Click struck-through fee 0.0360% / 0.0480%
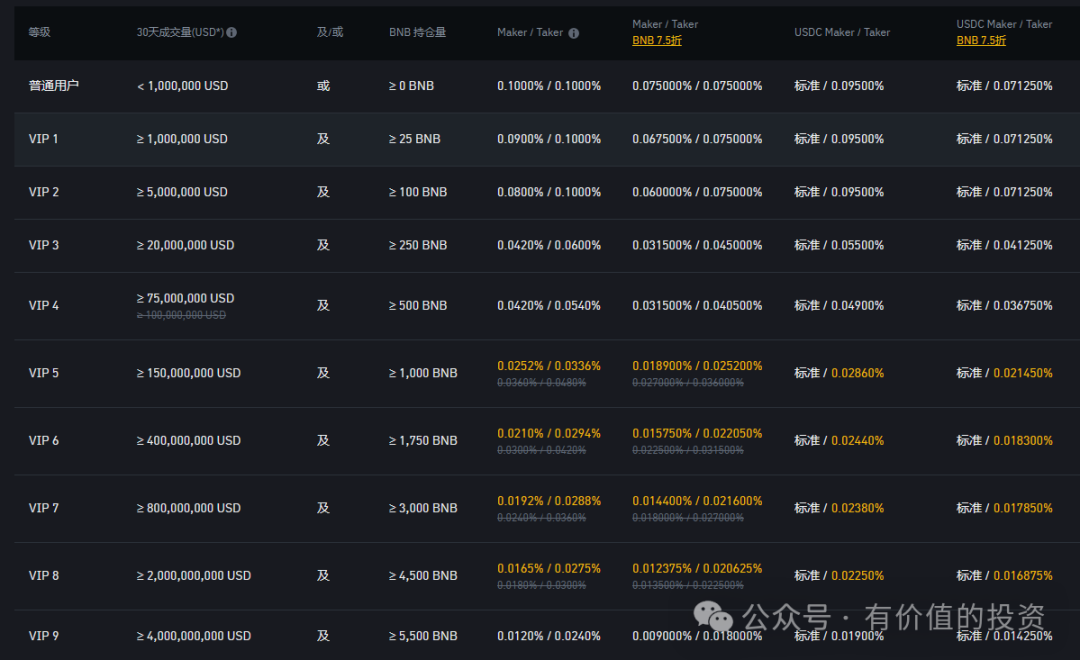This screenshot has height=660, width=1080. point(541,382)
